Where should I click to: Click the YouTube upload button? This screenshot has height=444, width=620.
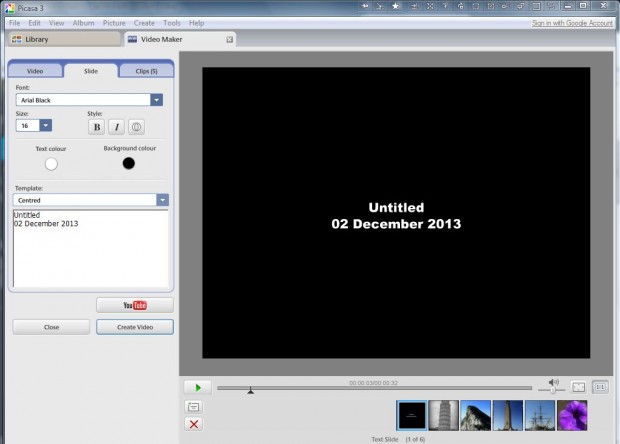click(134, 305)
